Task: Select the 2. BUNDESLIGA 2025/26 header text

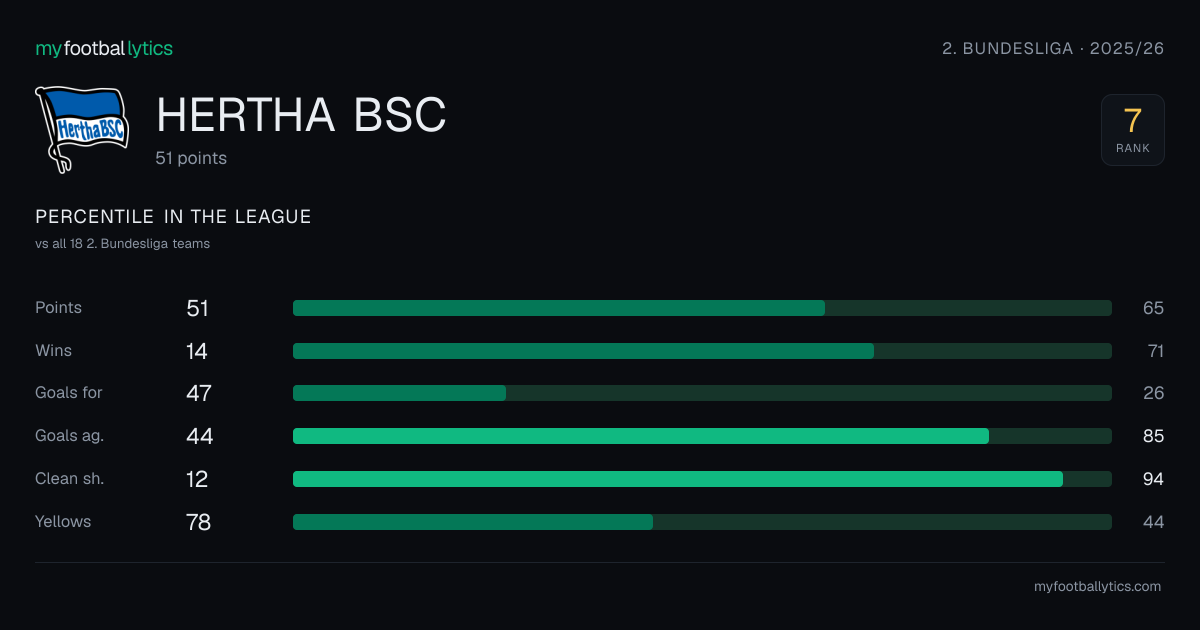Action: (x=1053, y=48)
